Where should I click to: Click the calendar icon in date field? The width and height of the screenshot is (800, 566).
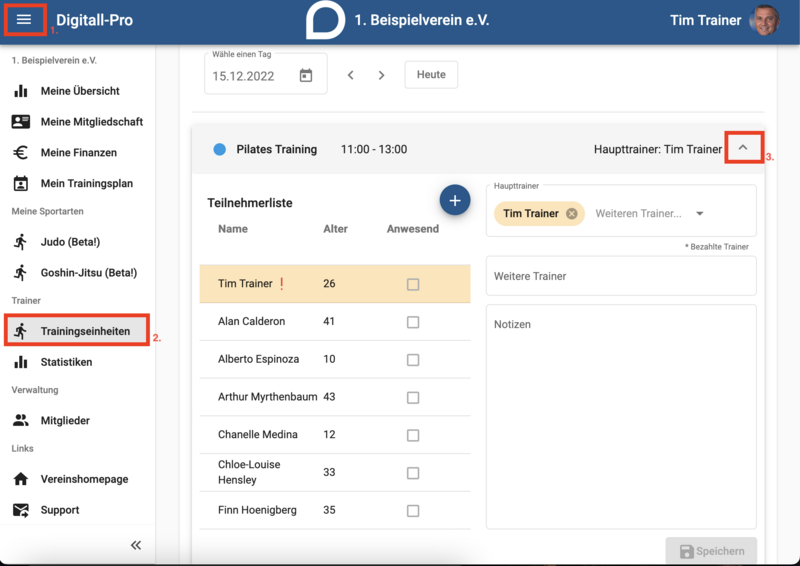306,76
